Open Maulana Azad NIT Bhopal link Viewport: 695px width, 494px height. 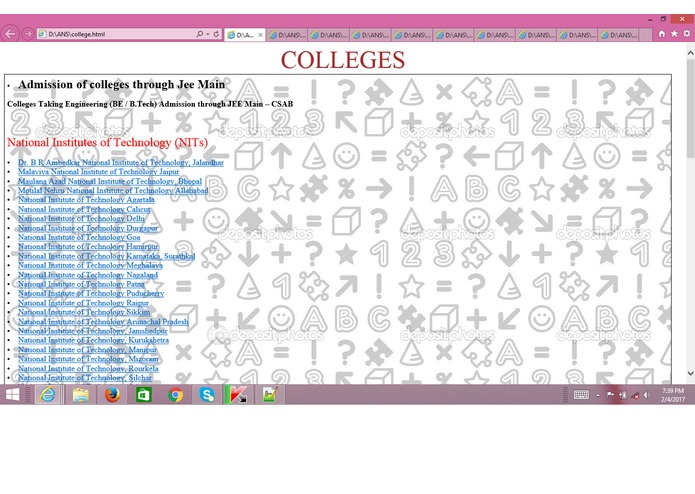point(109,181)
